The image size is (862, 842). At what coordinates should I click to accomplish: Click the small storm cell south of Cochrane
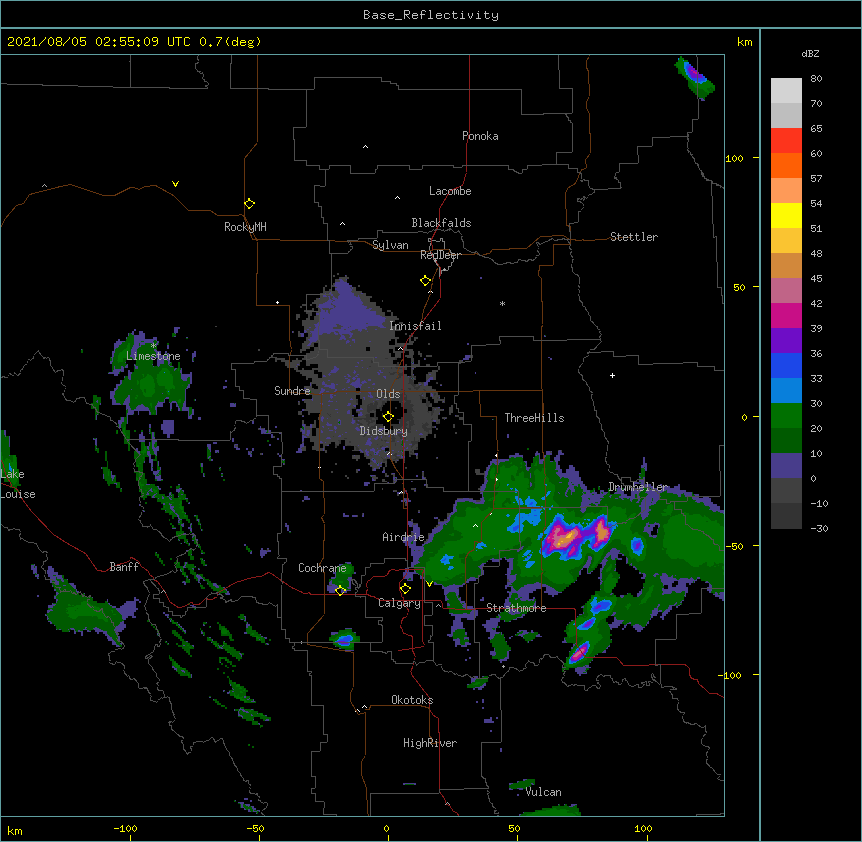(x=345, y=639)
